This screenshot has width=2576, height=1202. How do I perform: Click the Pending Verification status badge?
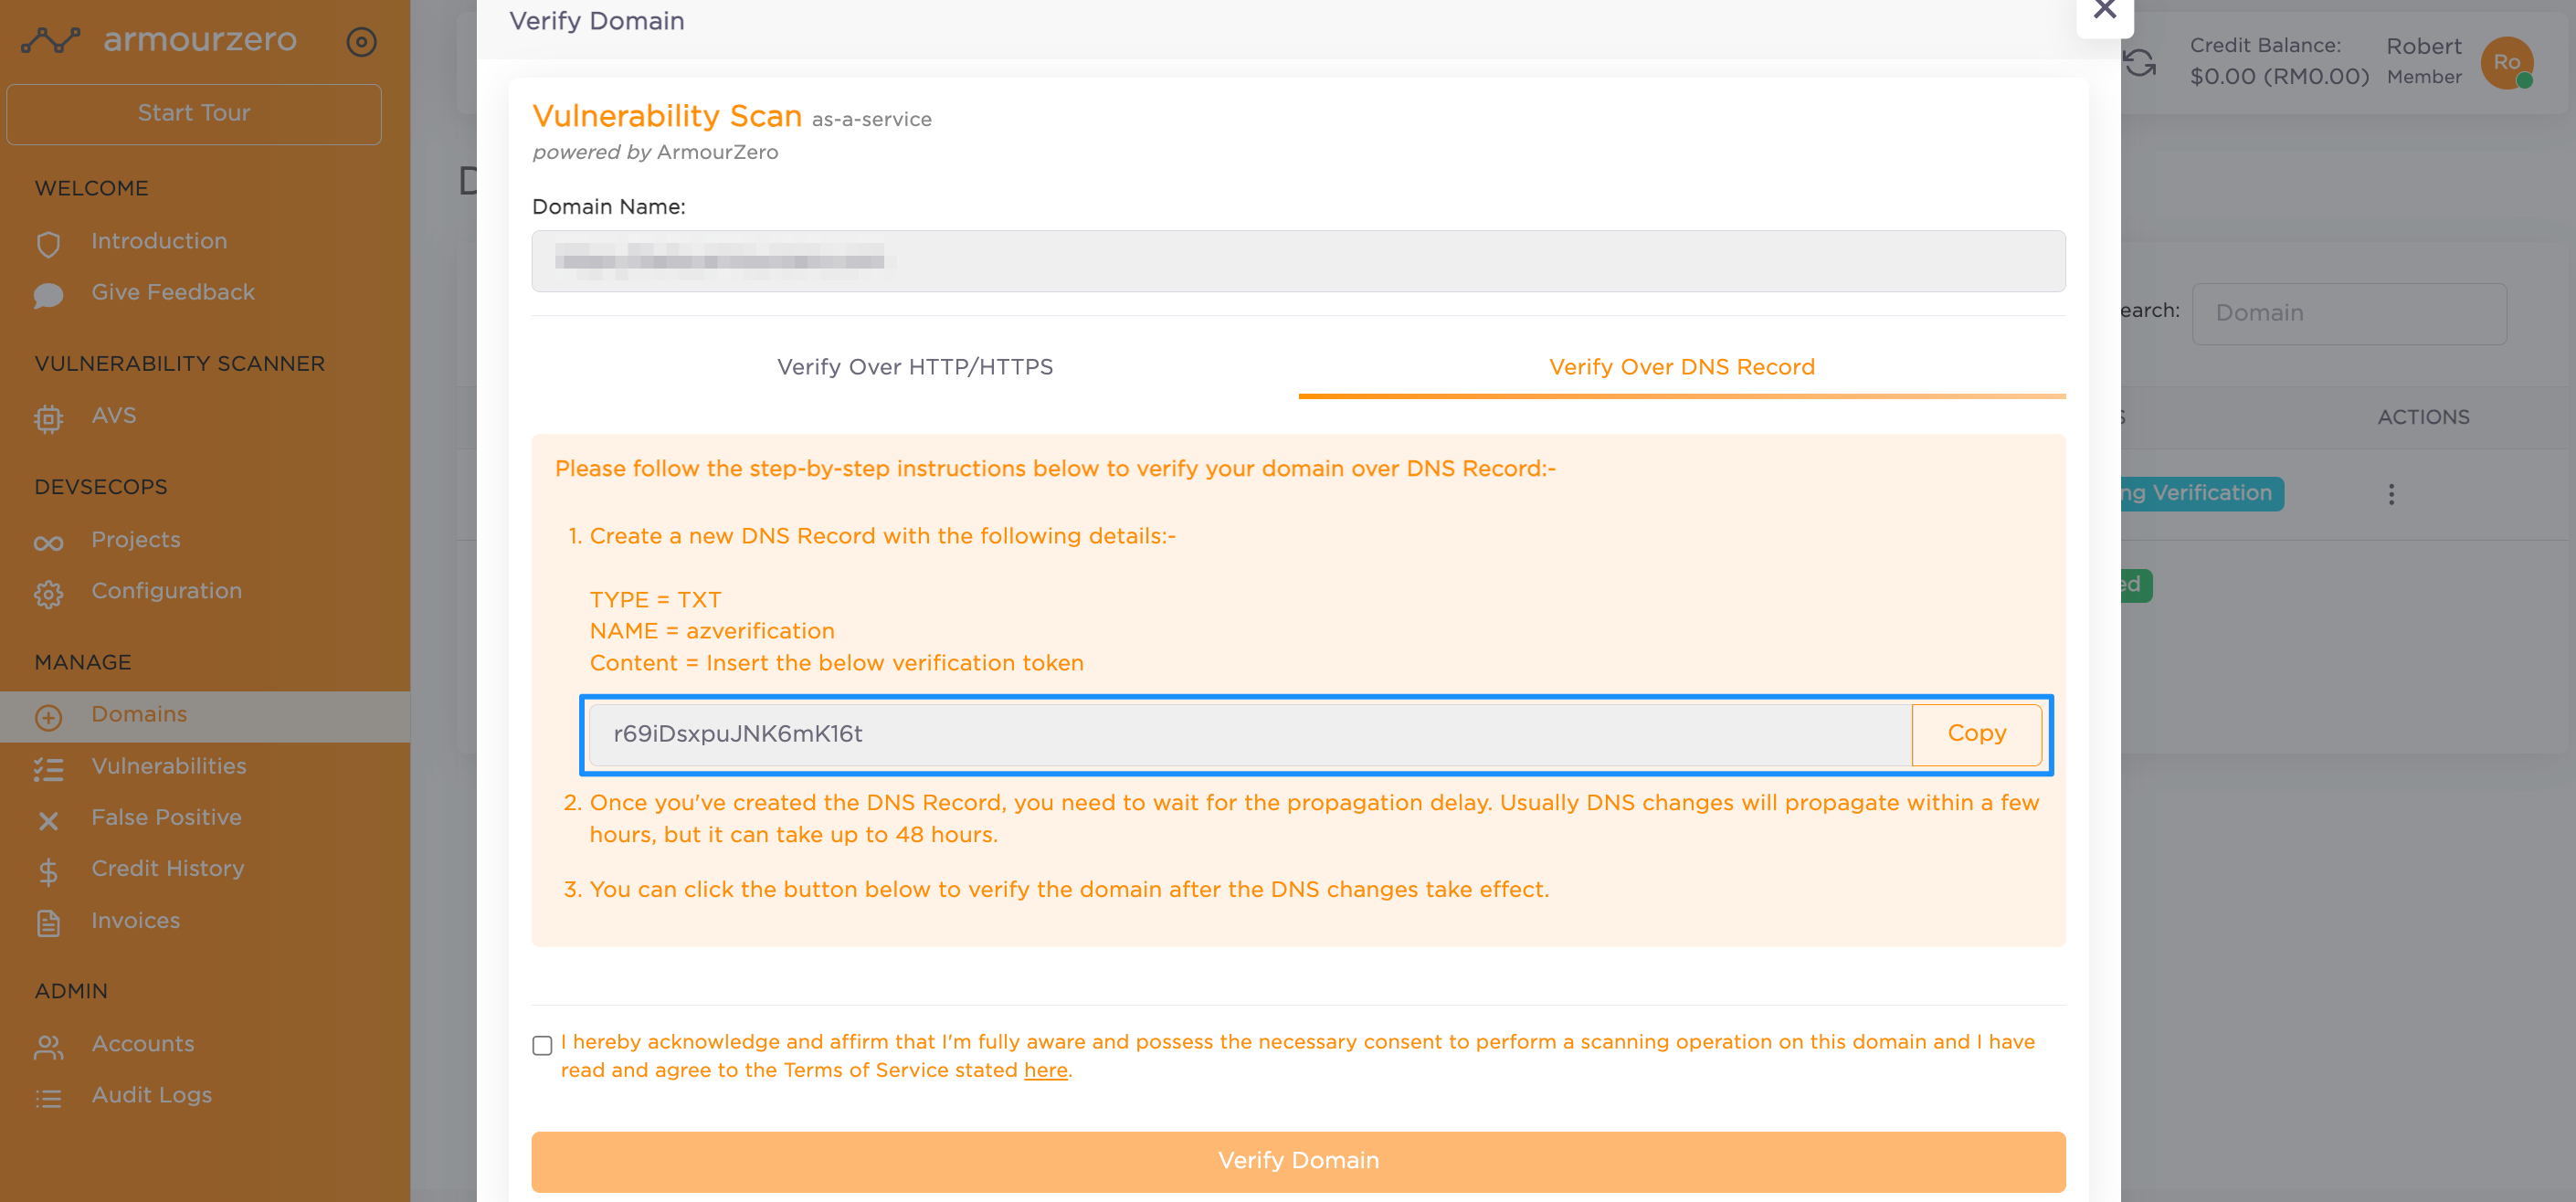click(2201, 493)
